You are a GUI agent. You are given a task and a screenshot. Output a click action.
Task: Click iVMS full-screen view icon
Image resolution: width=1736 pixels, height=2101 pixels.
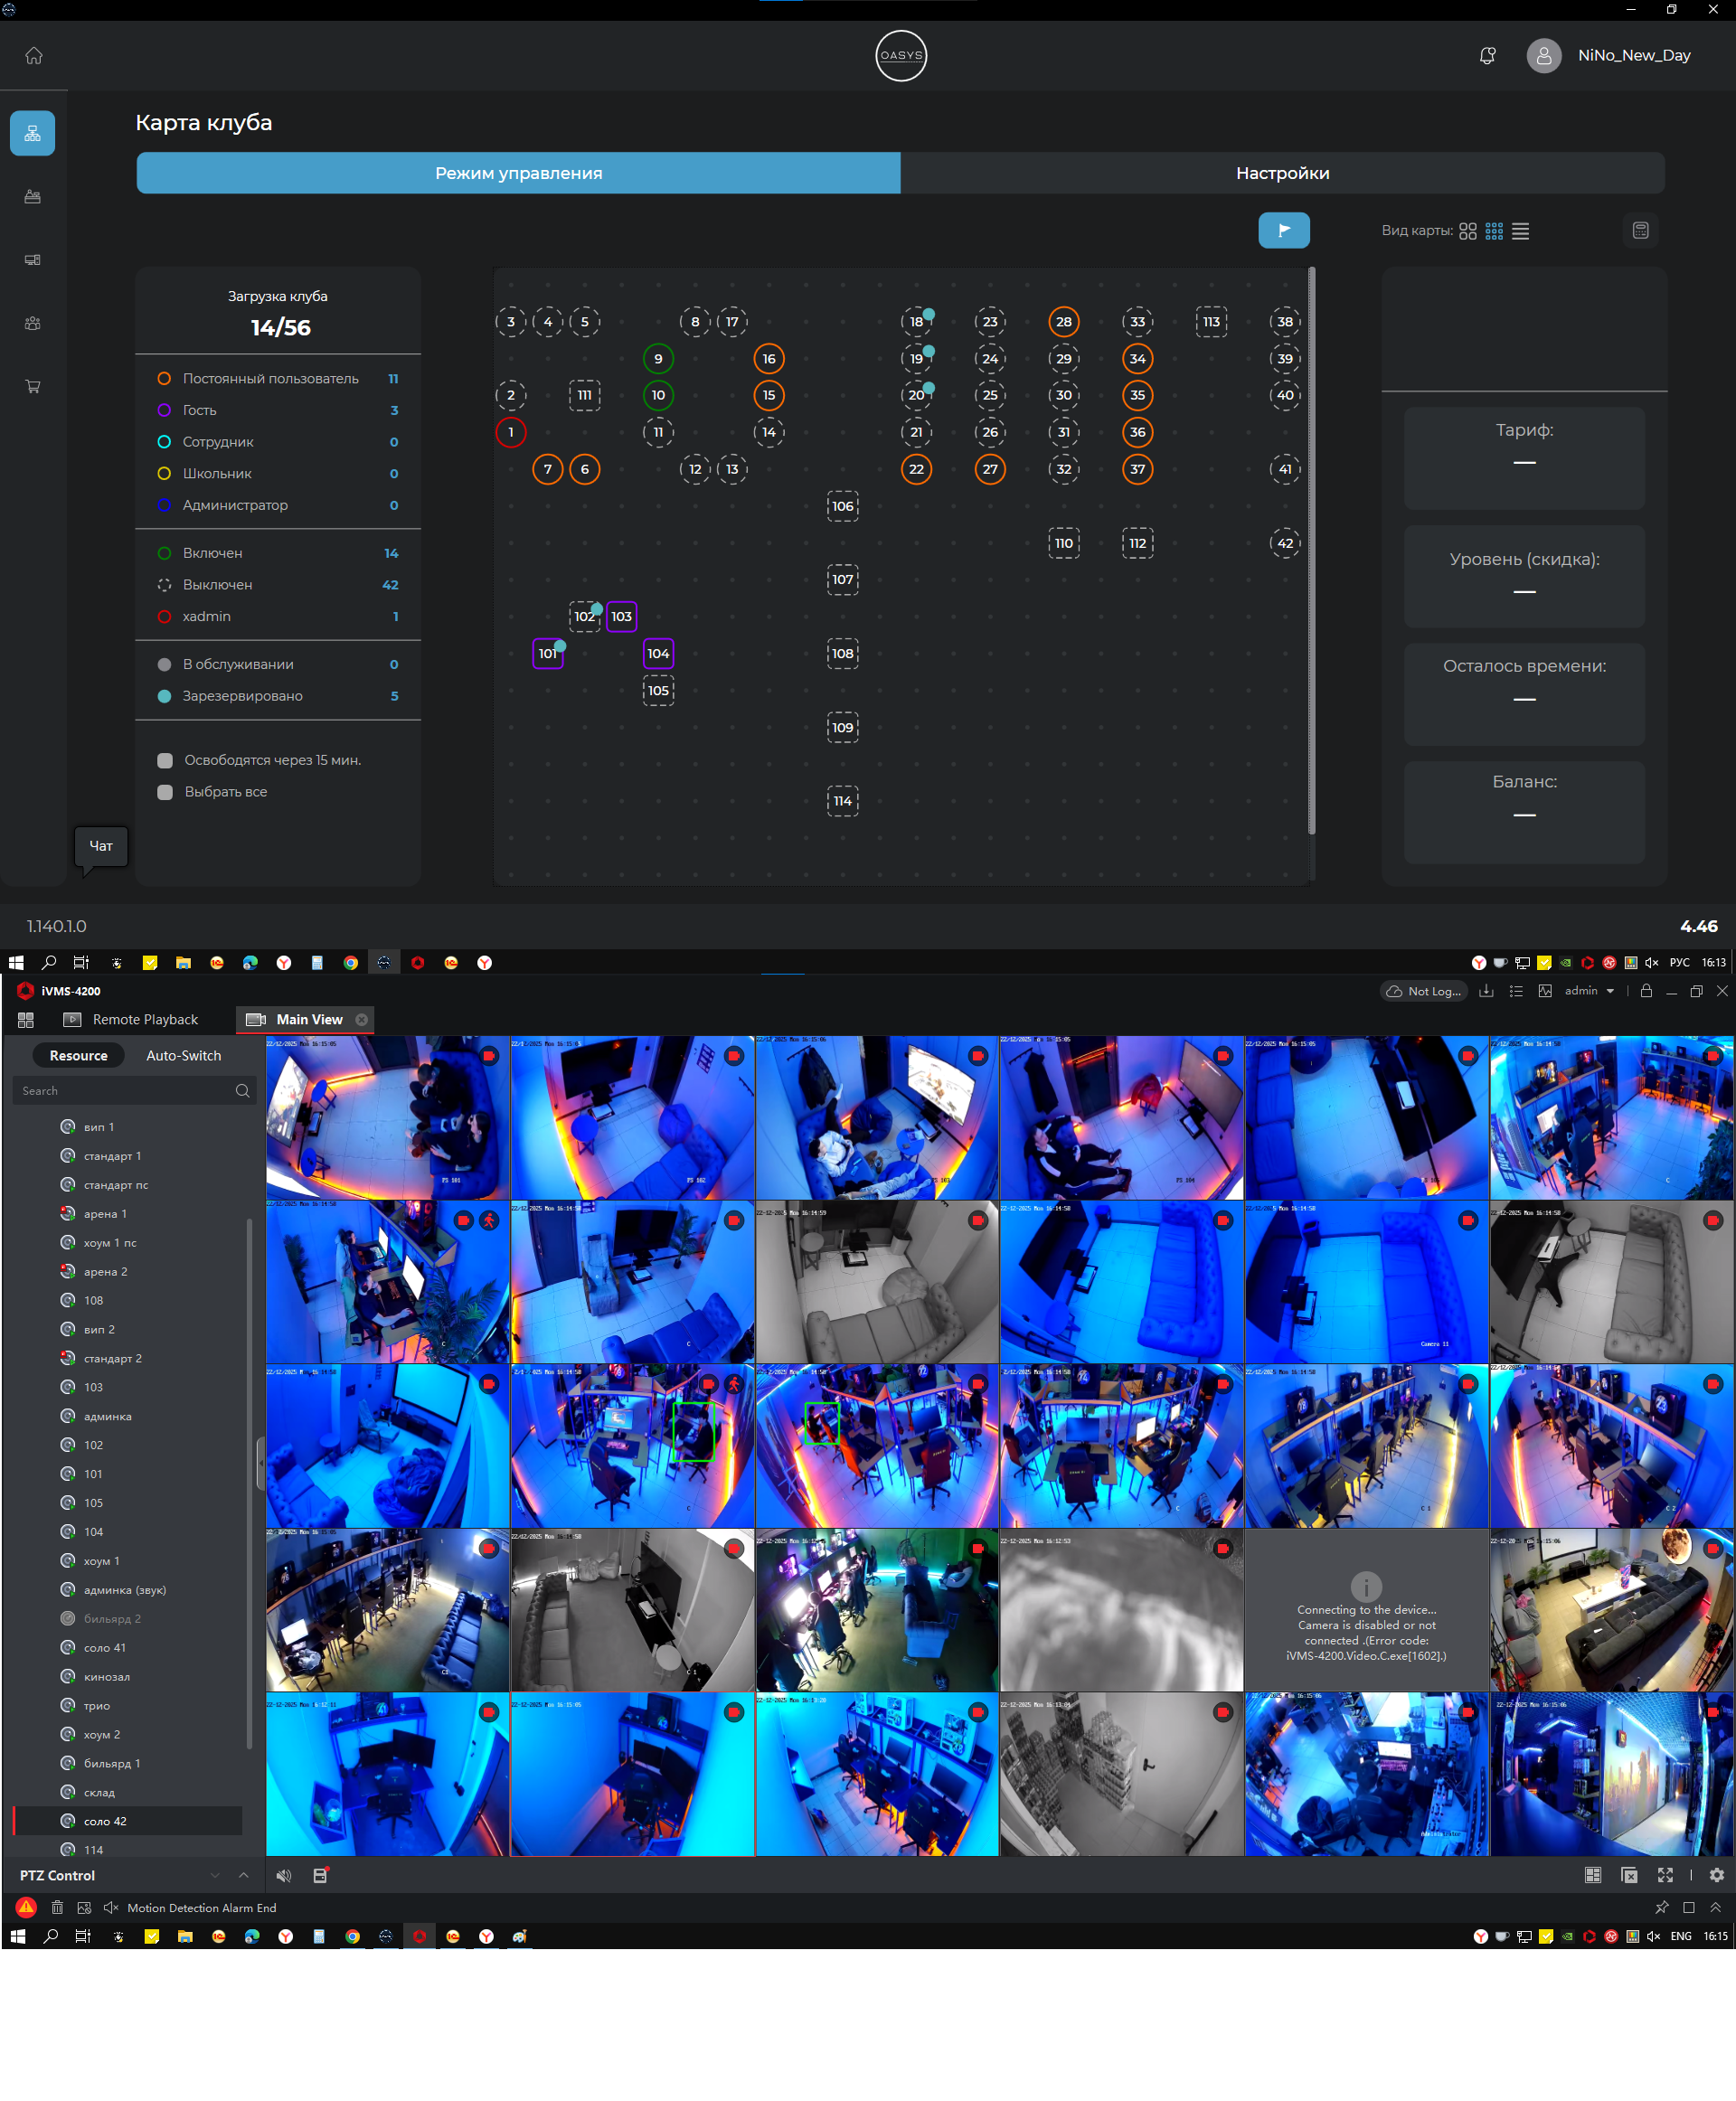[x=1665, y=1875]
